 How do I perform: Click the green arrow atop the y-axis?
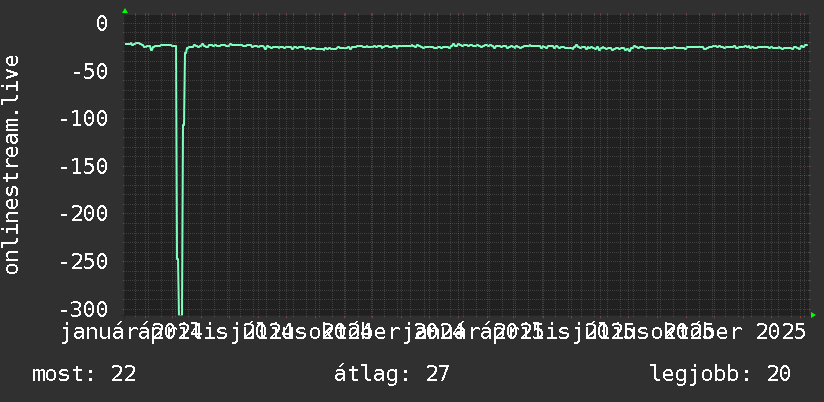click(x=125, y=11)
